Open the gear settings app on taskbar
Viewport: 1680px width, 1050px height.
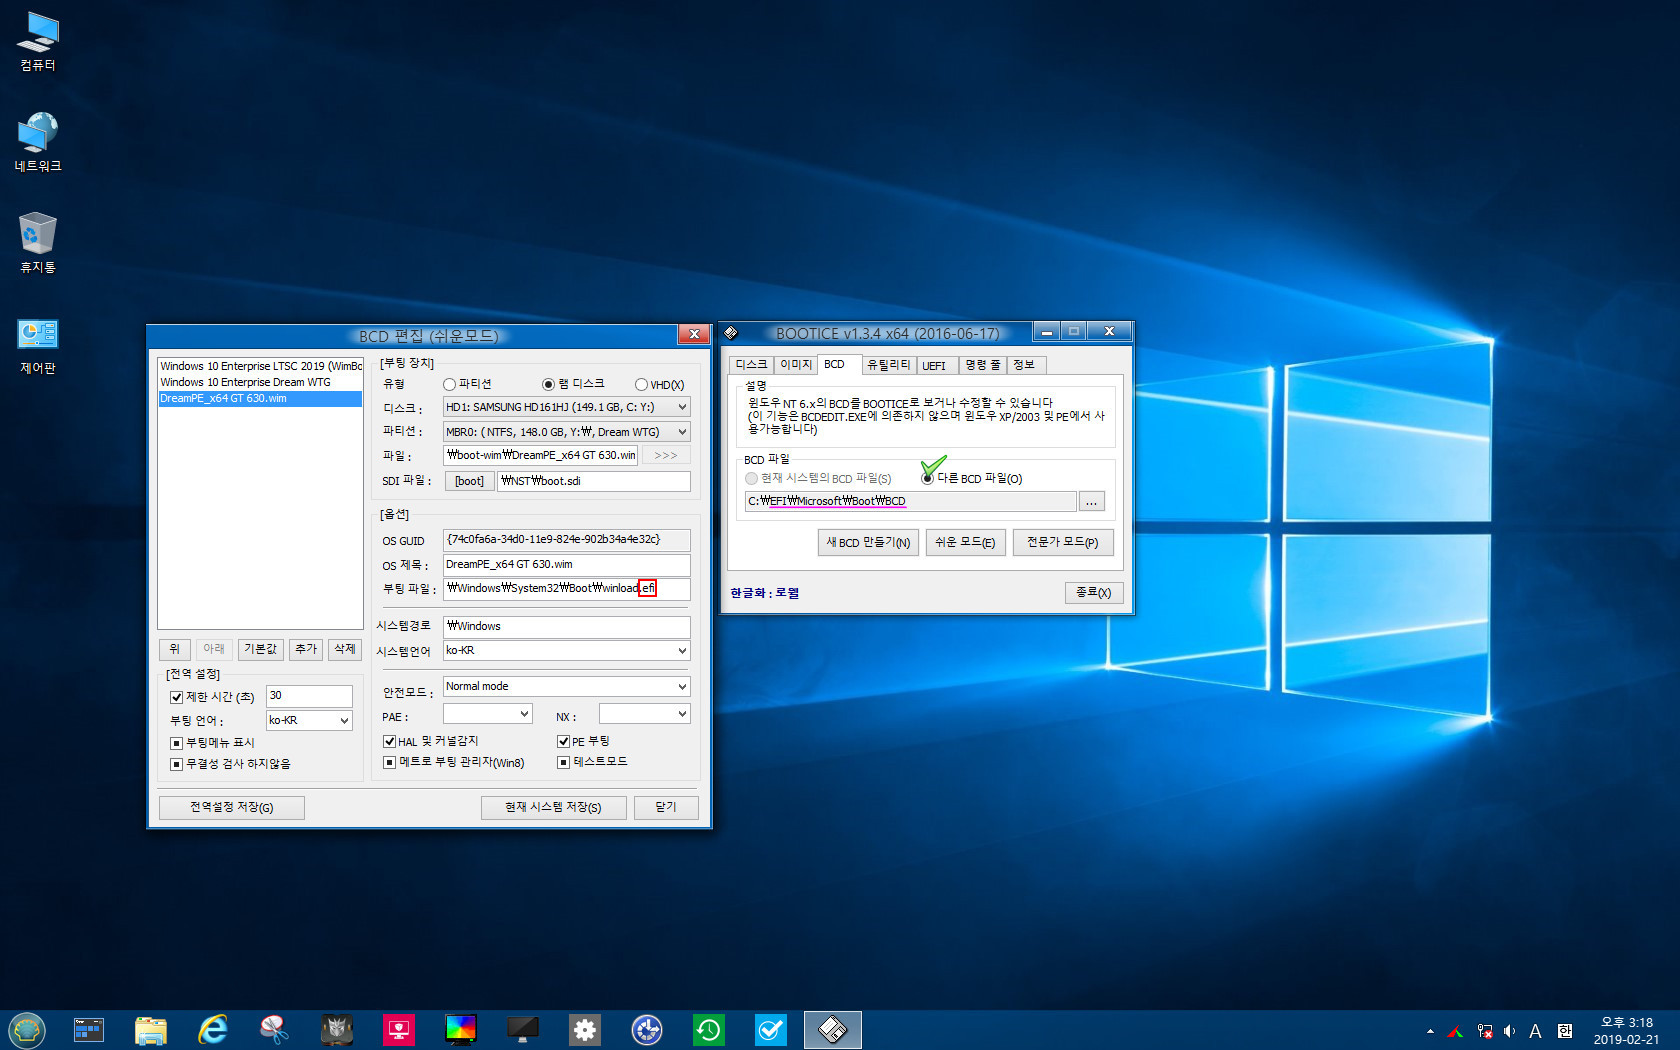tap(585, 1030)
